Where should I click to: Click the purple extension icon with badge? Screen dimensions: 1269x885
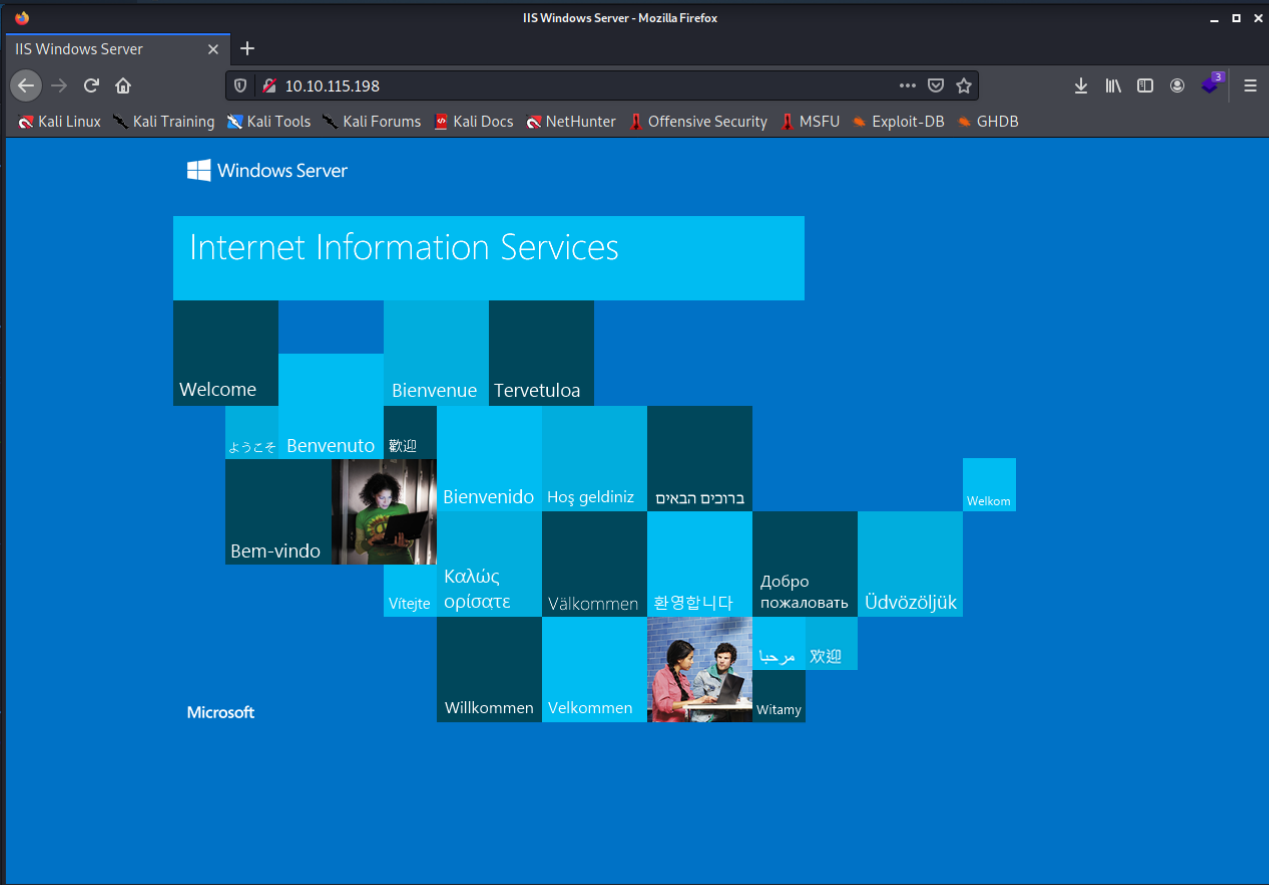pyautogui.click(x=1211, y=84)
